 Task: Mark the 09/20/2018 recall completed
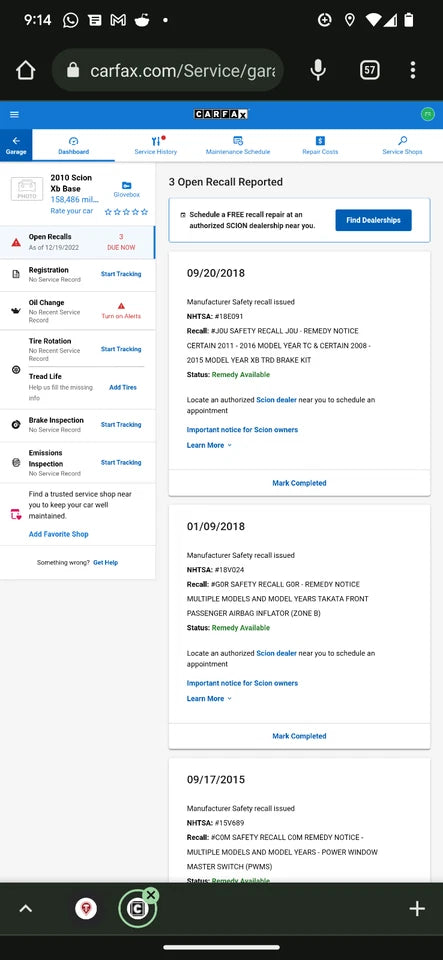tap(299, 483)
